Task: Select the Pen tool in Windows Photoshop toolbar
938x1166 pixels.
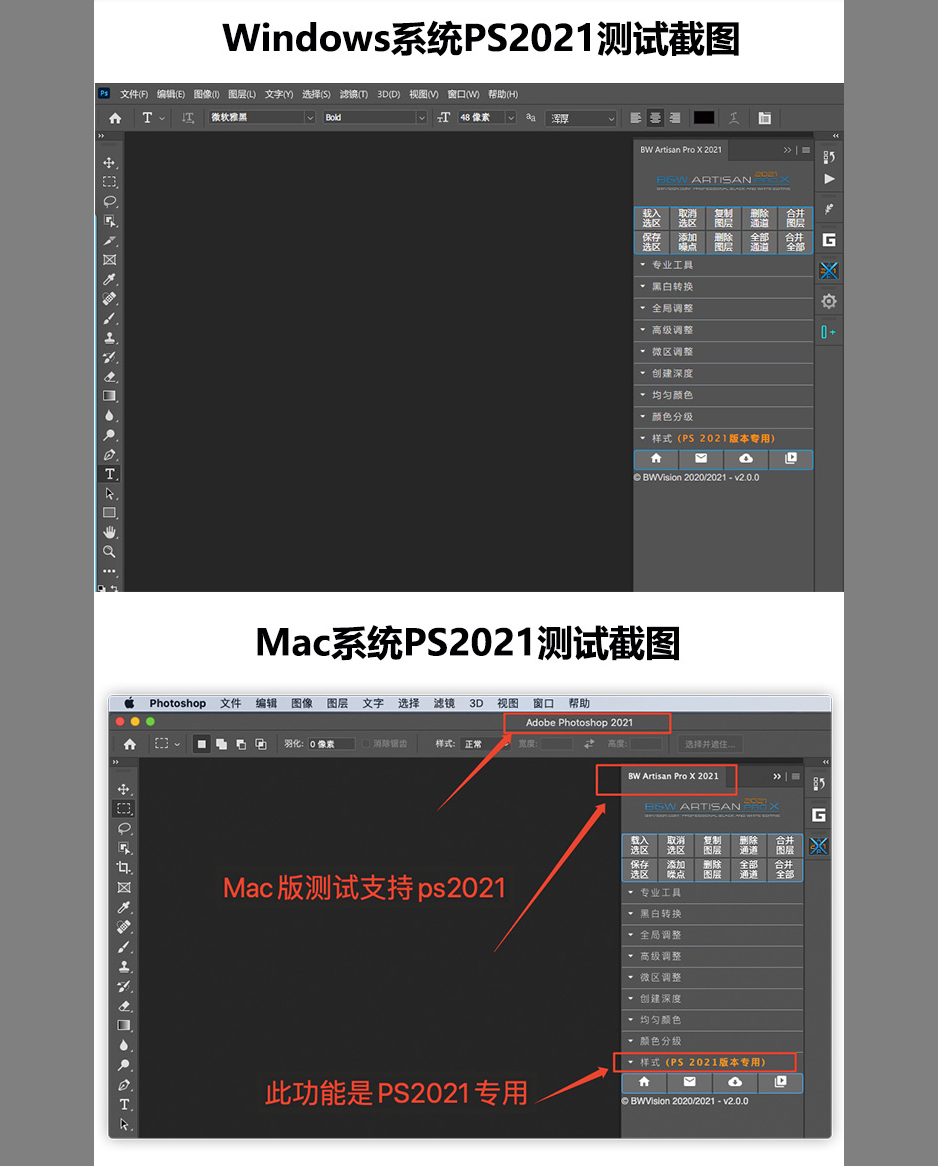Action: tap(109, 454)
